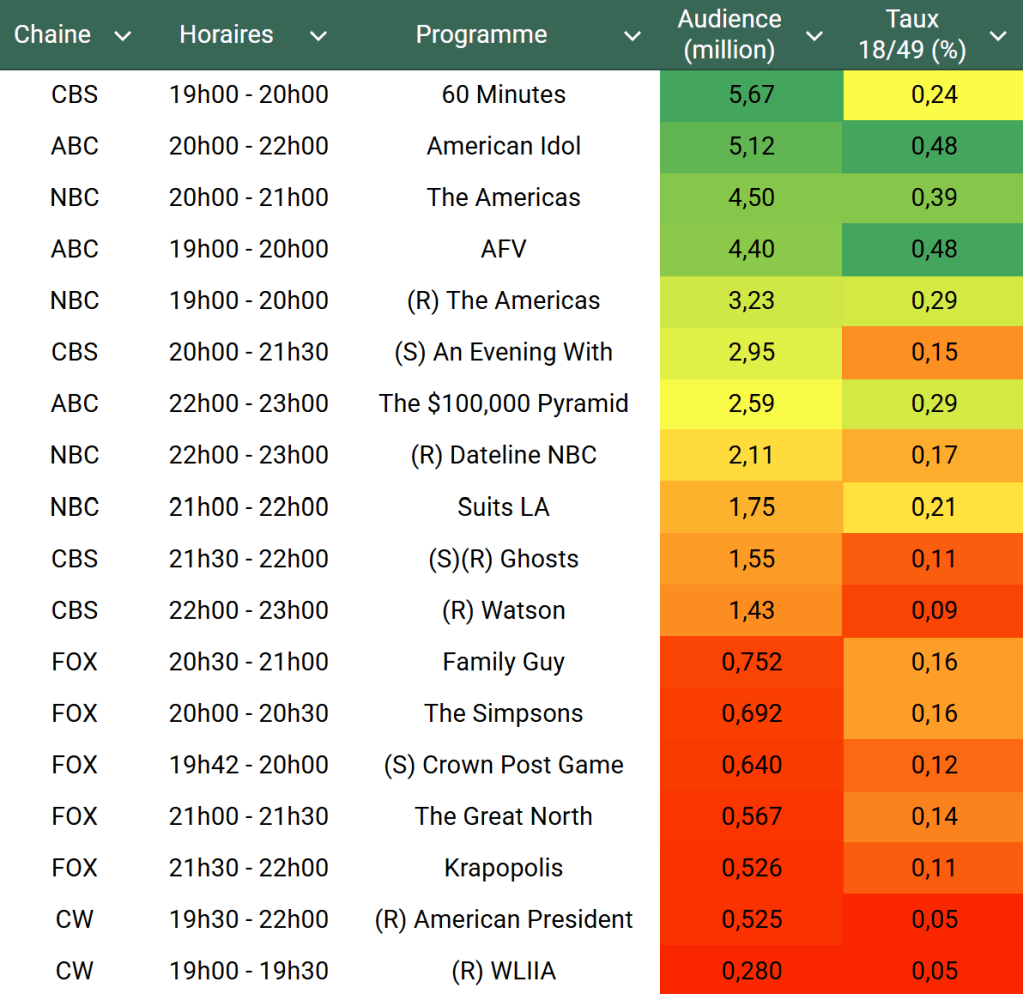
Task: Open the Programme column dropdown chevron
Action: click(632, 36)
